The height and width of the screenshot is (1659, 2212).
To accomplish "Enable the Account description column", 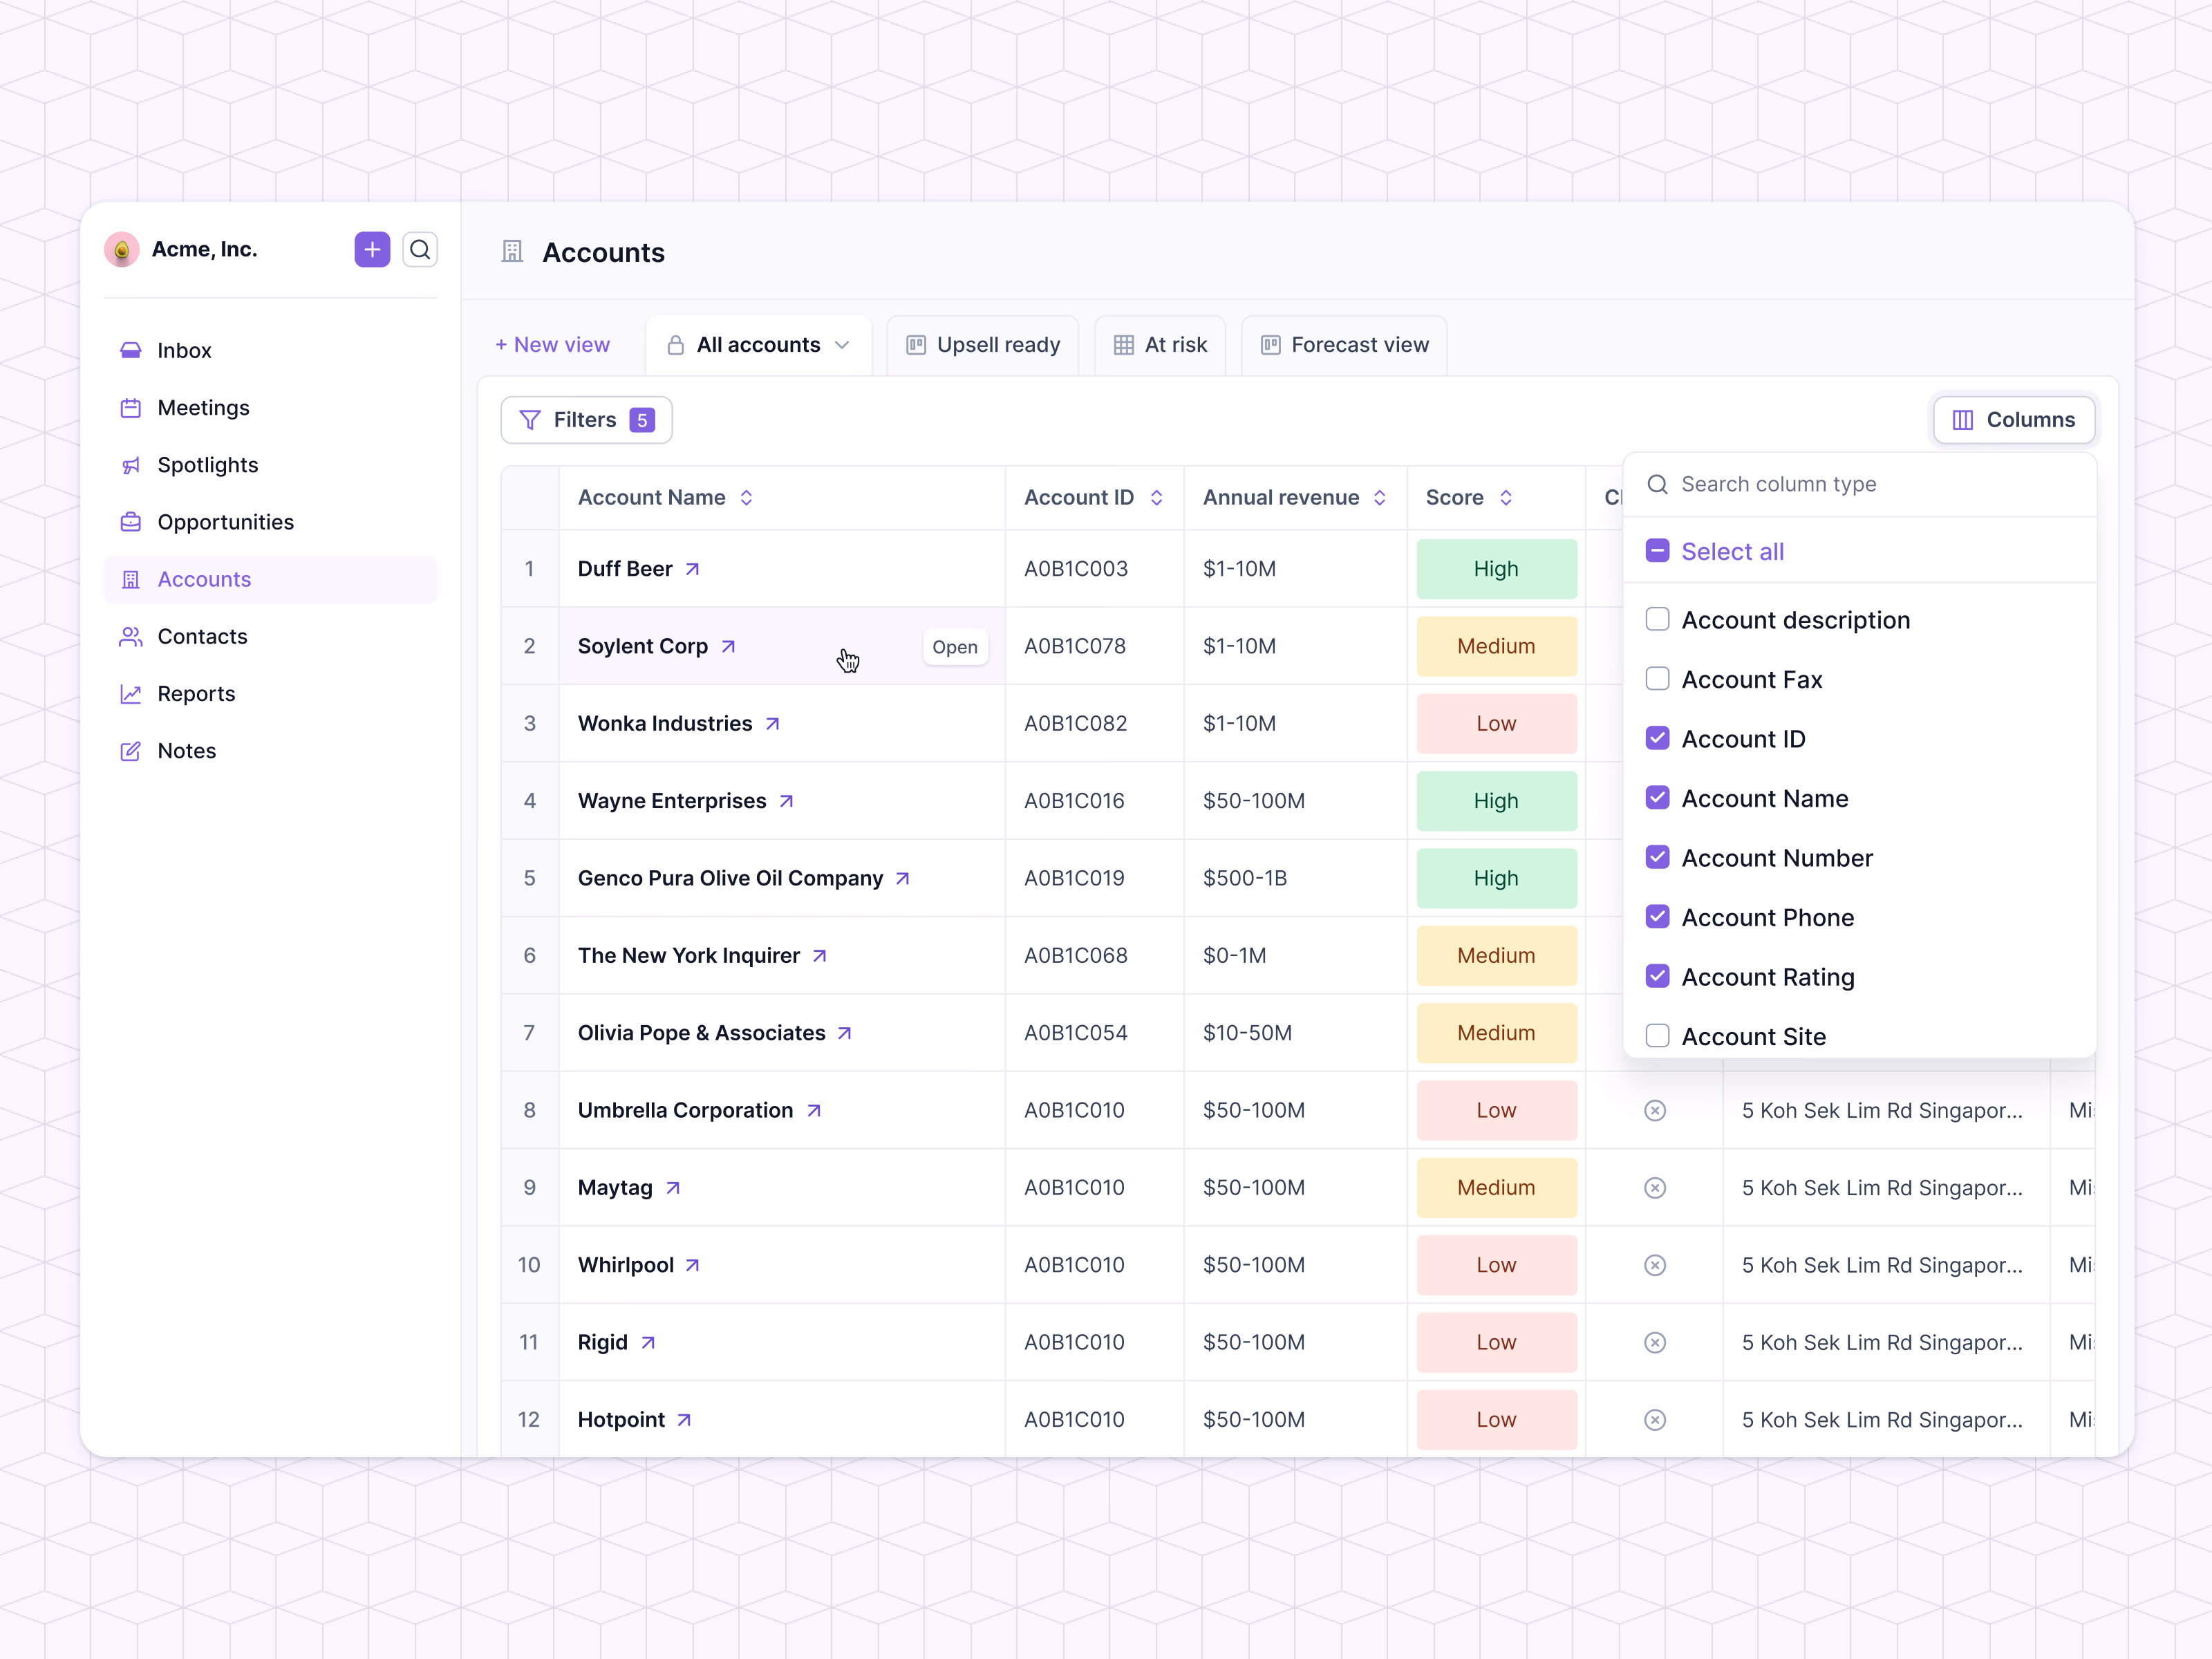I will 1657,619.
